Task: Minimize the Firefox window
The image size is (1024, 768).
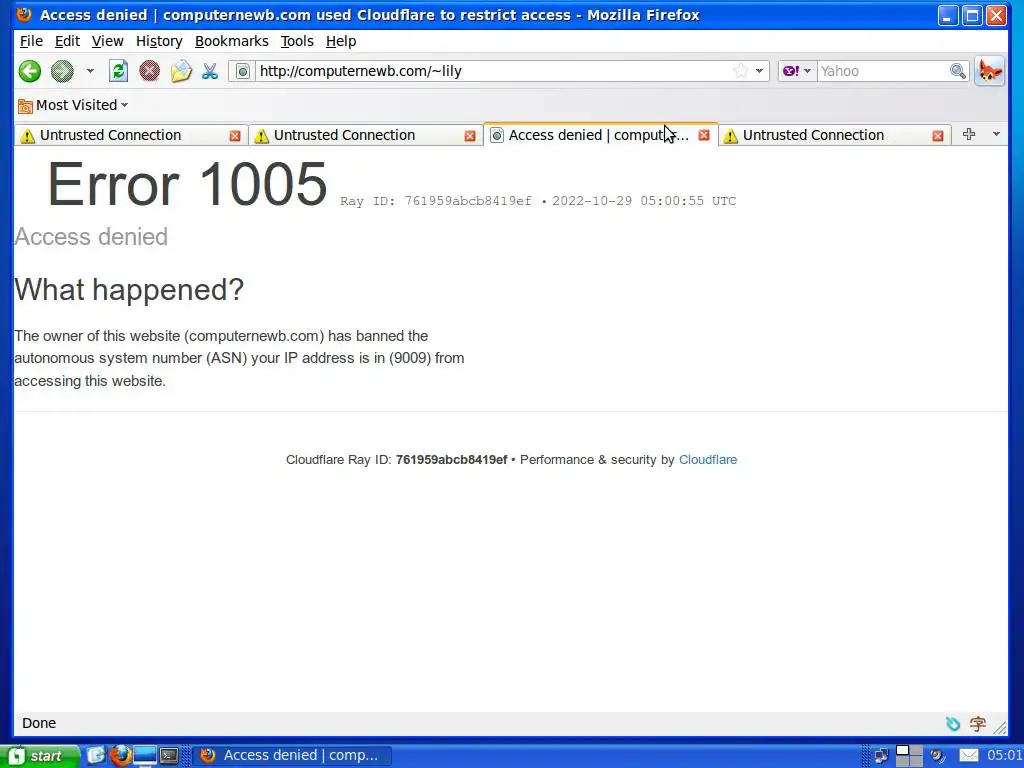Action: [947, 15]
